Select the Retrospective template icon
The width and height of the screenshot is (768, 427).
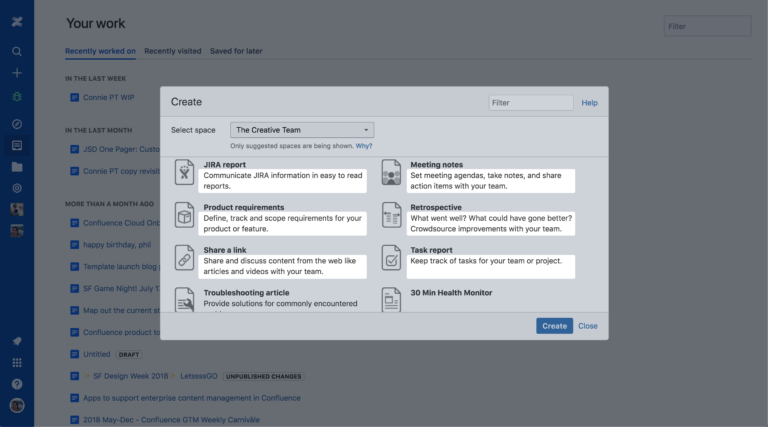coord(391,215)
